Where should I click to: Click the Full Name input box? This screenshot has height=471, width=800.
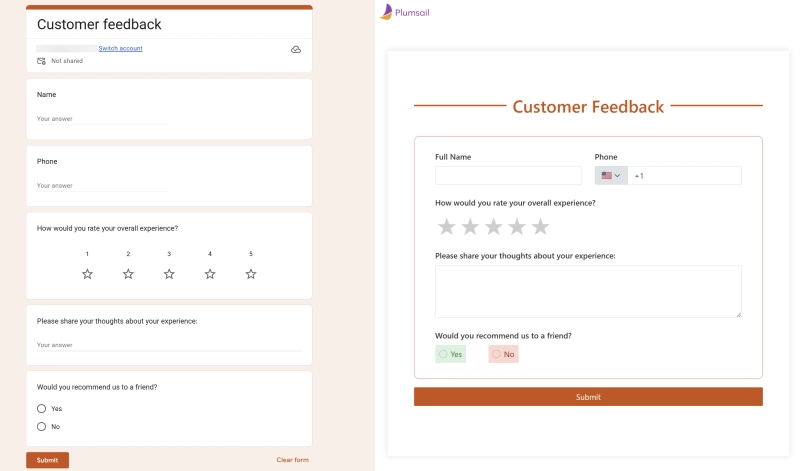click(508, 176)
